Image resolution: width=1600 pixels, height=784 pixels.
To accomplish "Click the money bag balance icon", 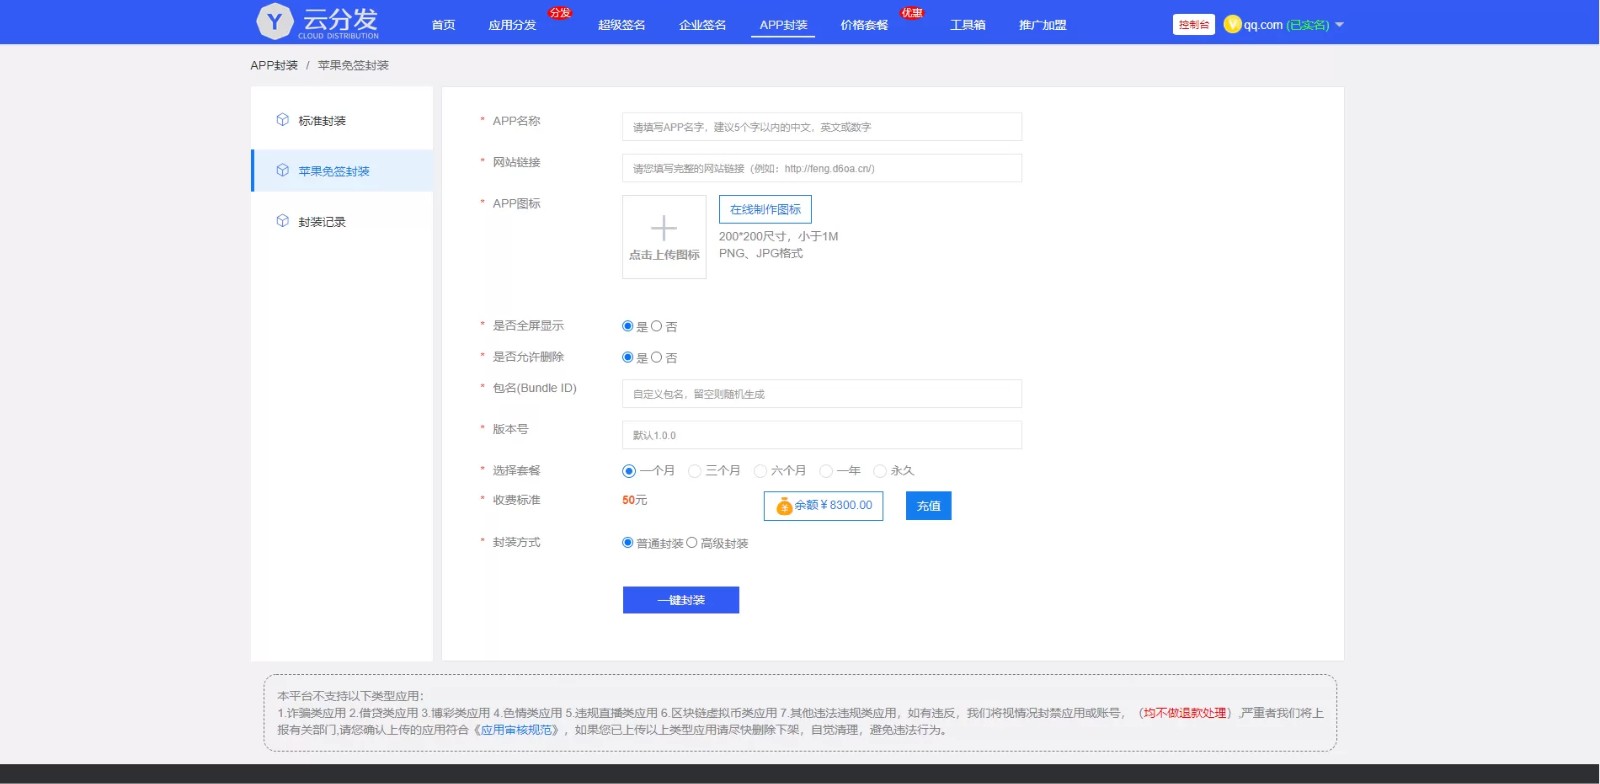I will point(784,506).
